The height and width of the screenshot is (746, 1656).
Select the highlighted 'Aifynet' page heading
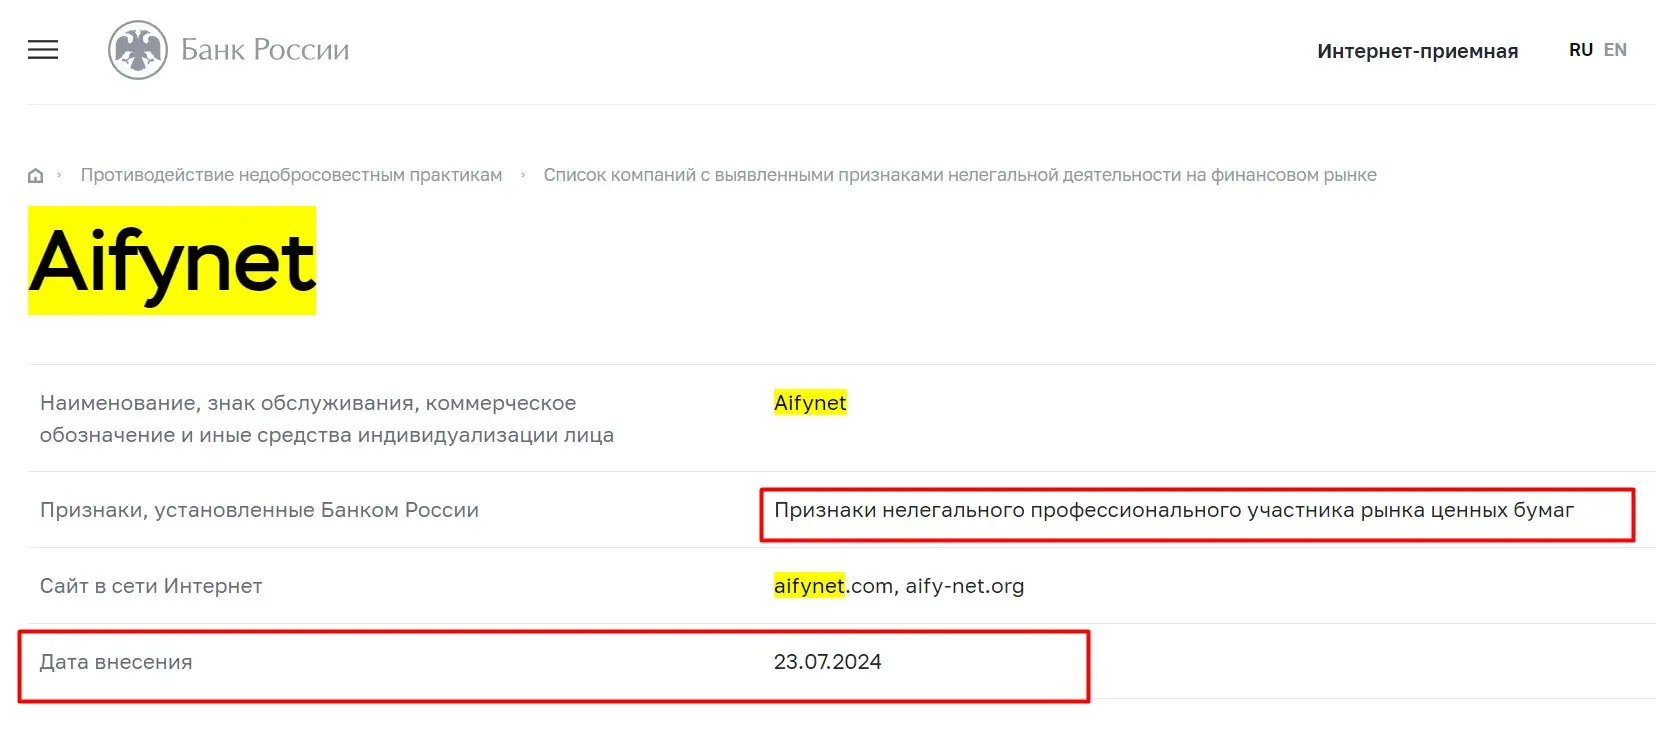click(x=171, y=260)
